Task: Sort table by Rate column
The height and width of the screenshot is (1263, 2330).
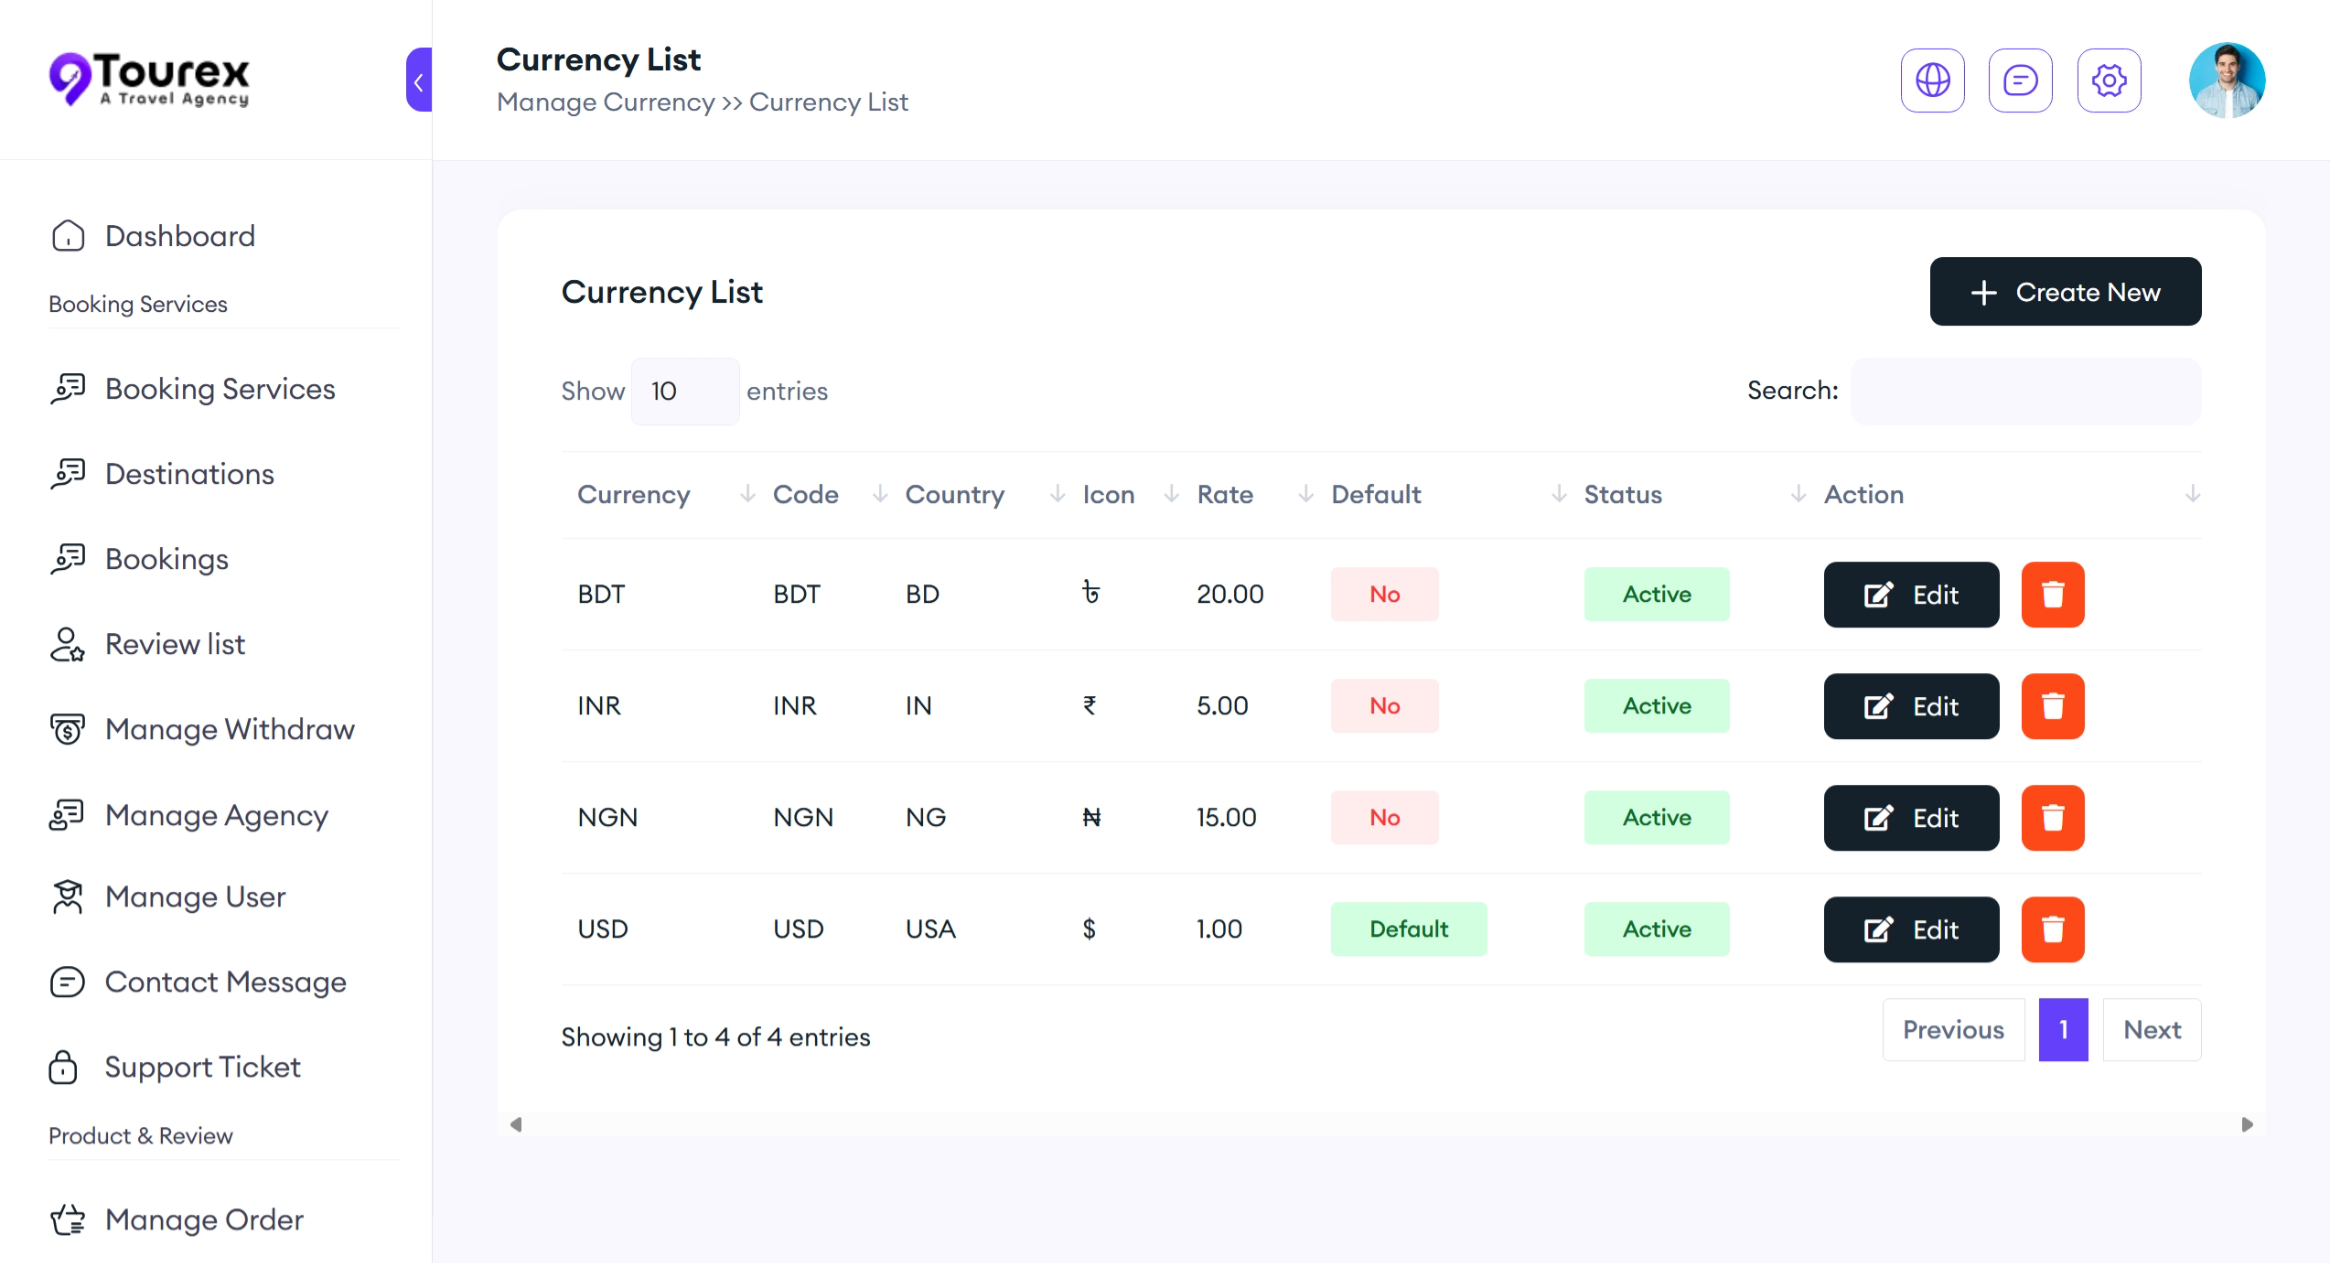Action: point(1225,494)
